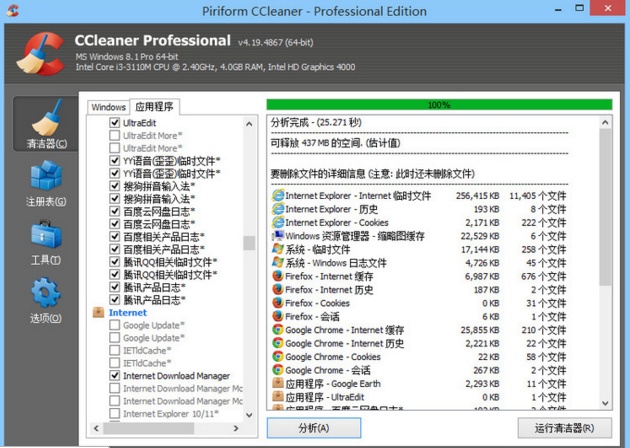Click the Windows 资源管理器 缩略图缓存 entry
The image size is (630, 448).
[340, 236]
